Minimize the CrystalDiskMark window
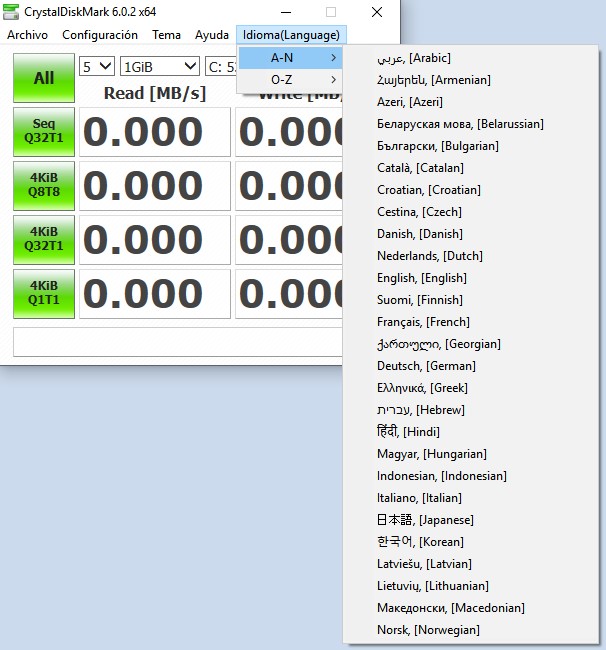This screenshot has height=650, width=606. pyautogui.click(x=286, y=12)
